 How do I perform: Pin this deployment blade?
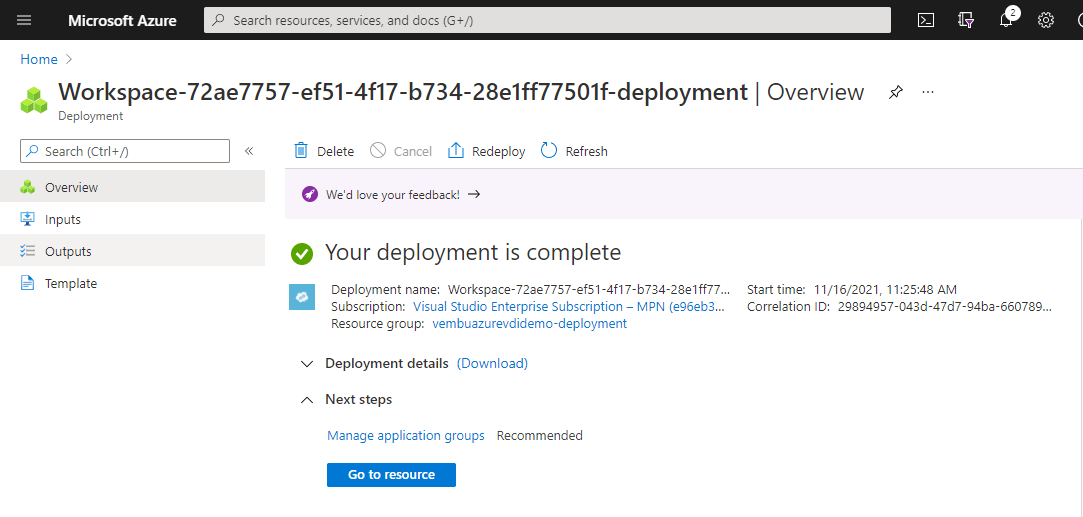(896, 92)
